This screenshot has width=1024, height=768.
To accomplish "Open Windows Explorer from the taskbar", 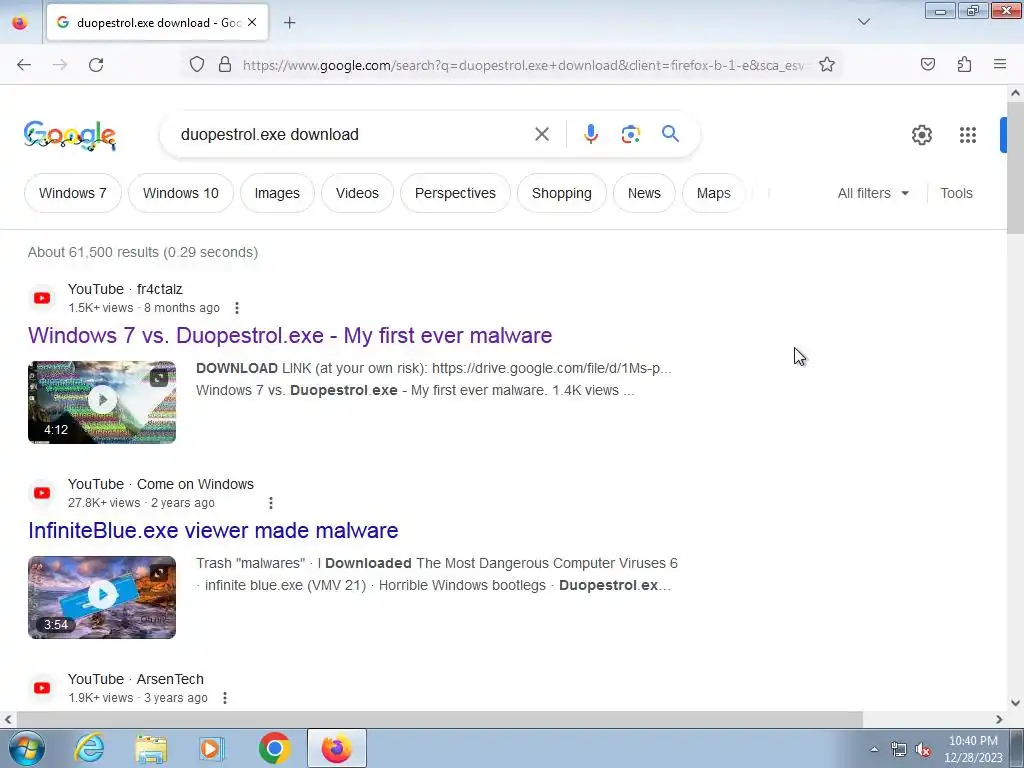I will pos(151,748).
